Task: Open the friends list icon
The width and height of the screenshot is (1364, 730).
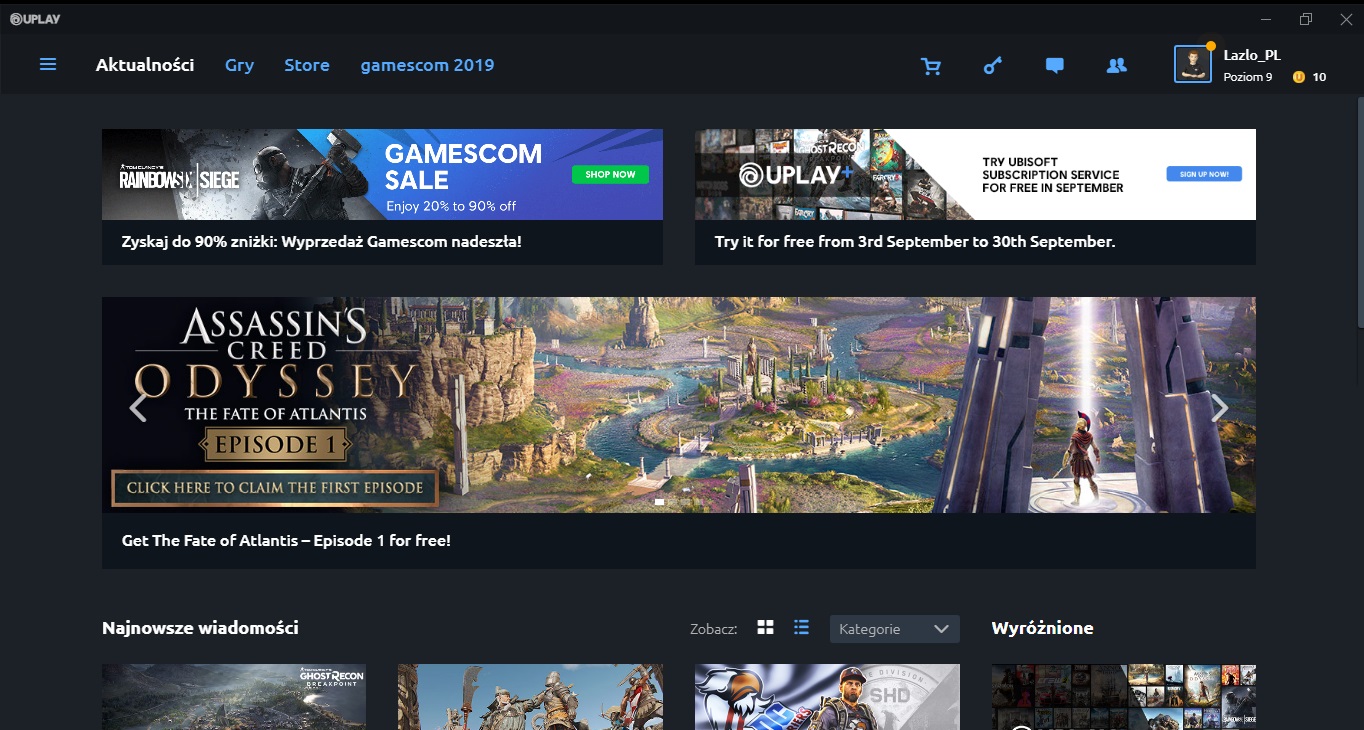Action: pyautogui.click(x=1116, y=66)
